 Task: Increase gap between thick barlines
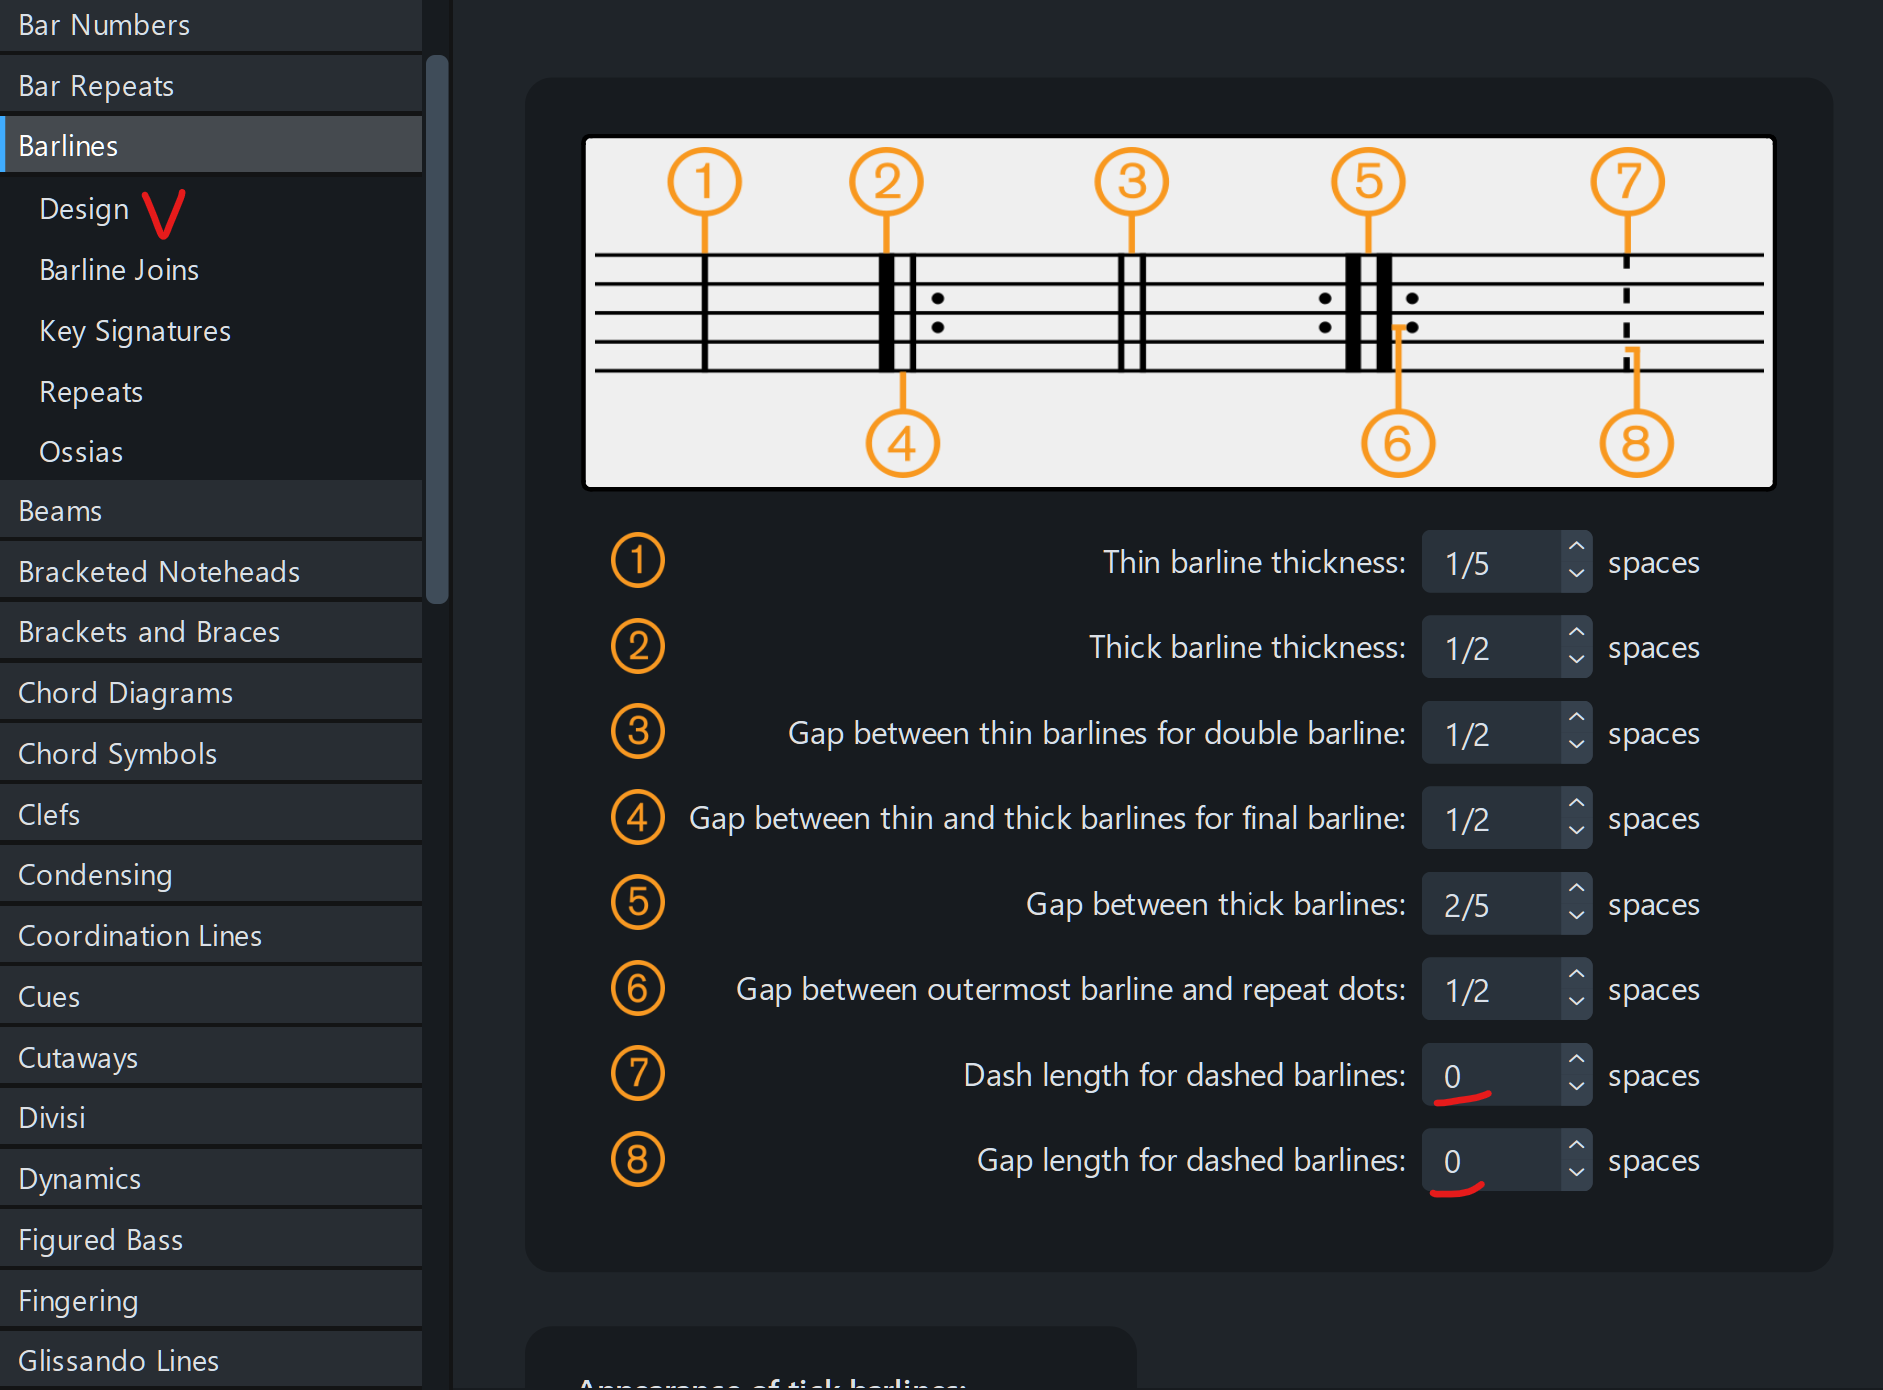(1576, 889)
